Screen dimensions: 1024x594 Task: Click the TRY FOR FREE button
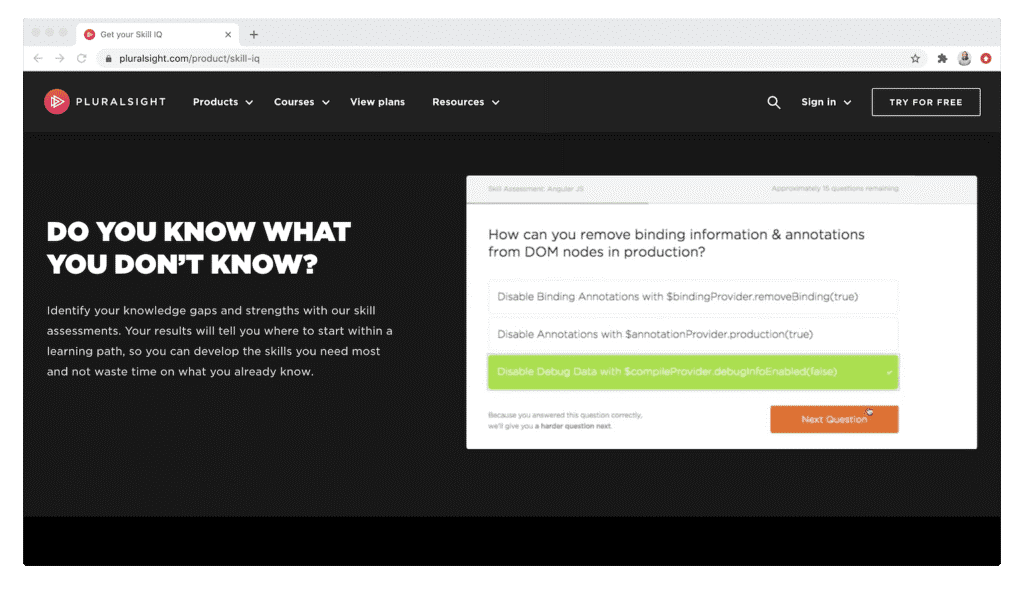925,102
